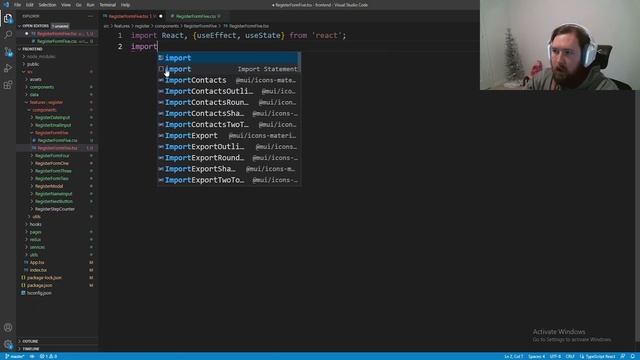Open the Accounts icon in activity bar
The image size is (640, 360).
pos(8,327)
